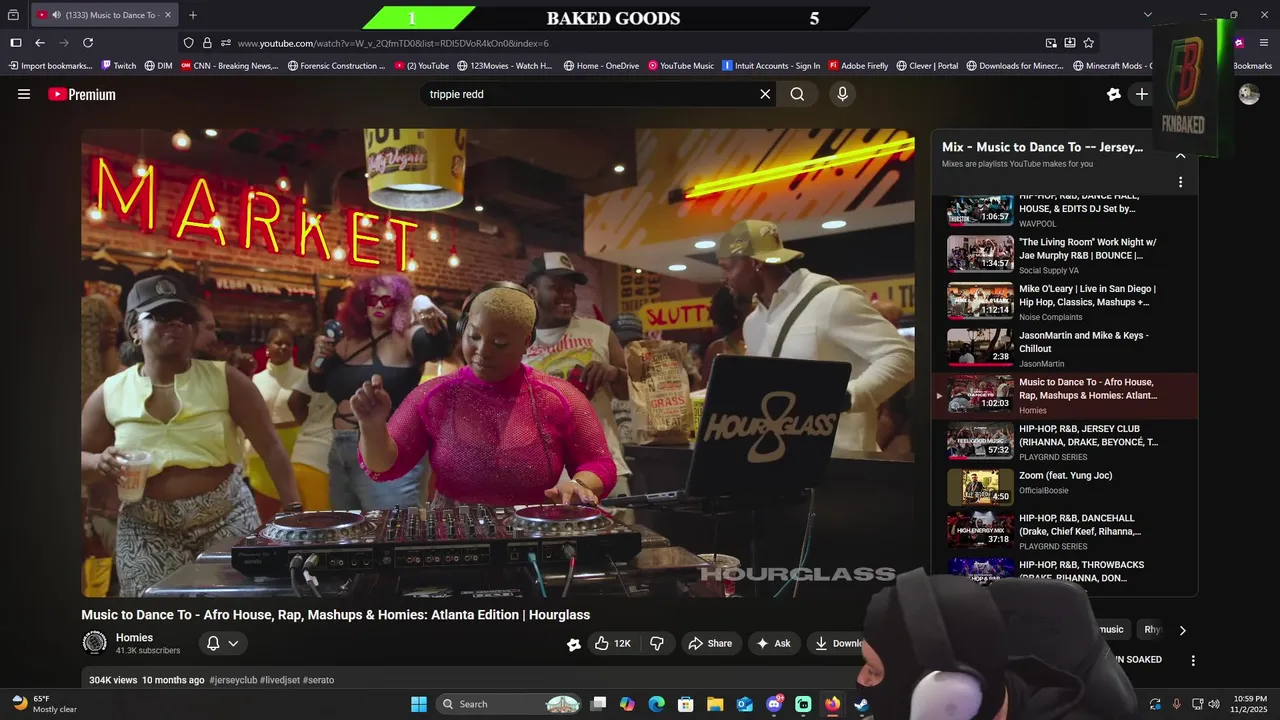
Task: Open the volume control in system tray
Action: coord(1214,704)
